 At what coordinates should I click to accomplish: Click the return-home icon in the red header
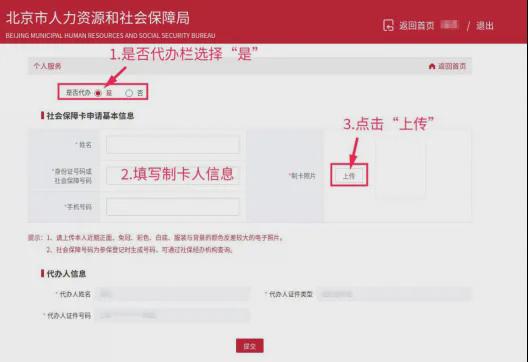pos(388,25)
